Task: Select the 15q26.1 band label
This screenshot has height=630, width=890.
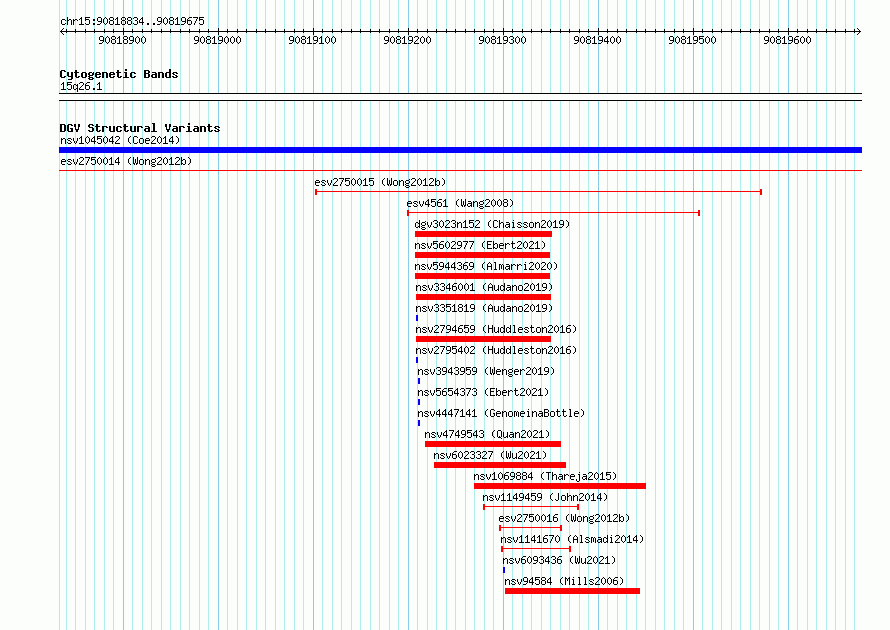Action: 81,86
